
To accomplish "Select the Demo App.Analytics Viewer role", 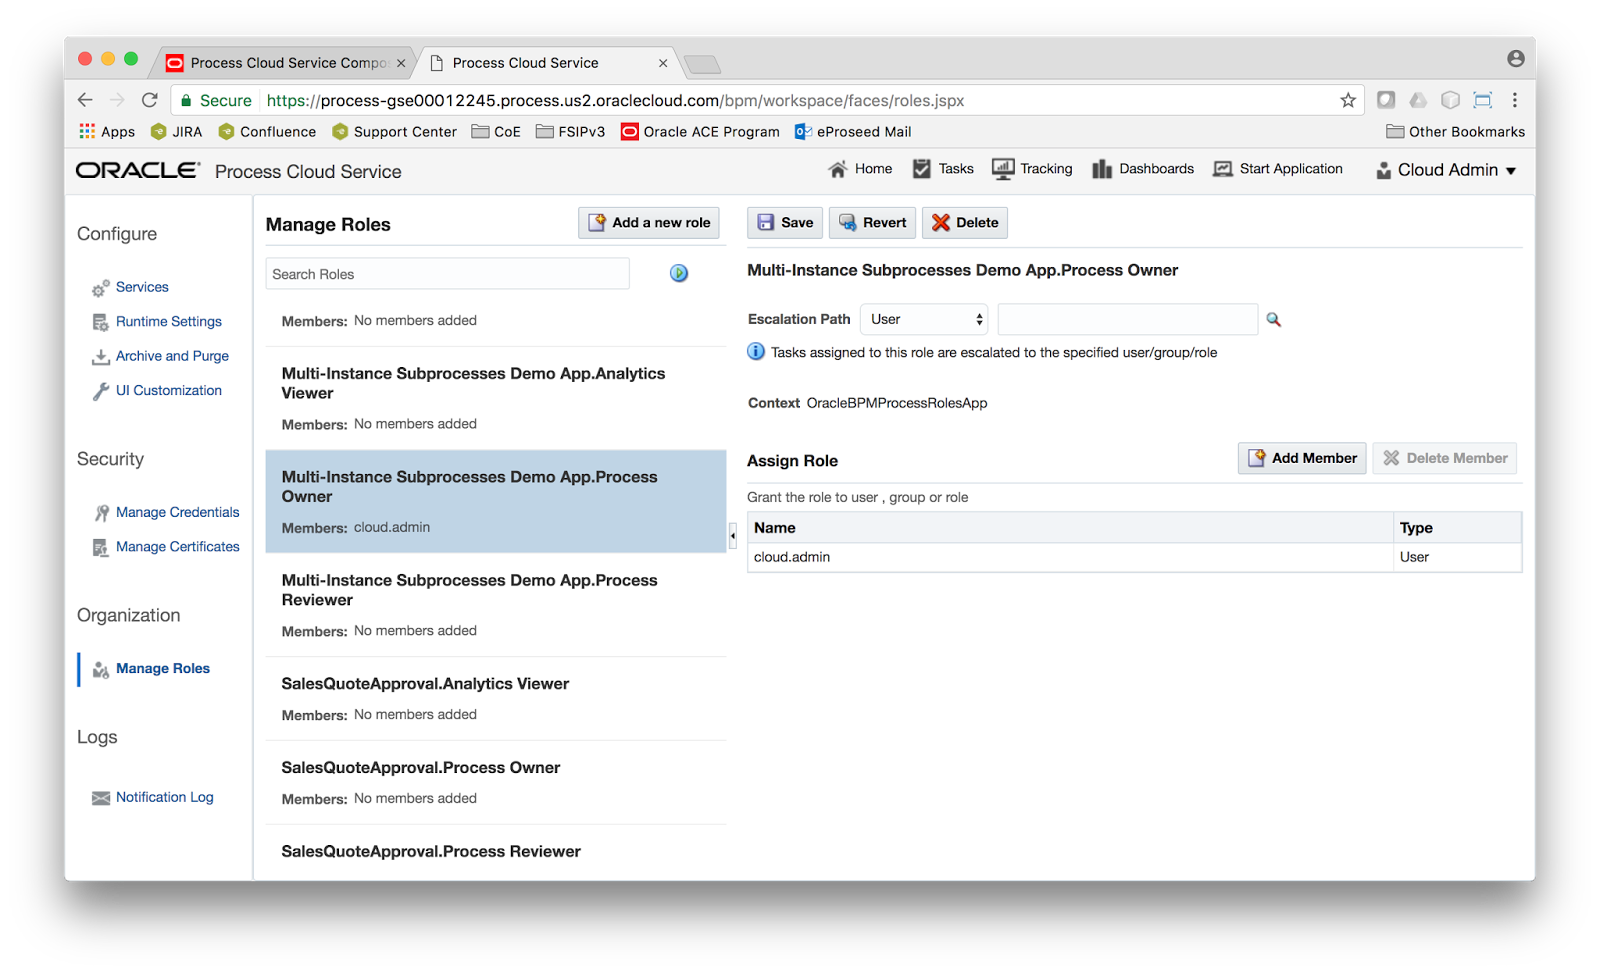I will [496, 398].
